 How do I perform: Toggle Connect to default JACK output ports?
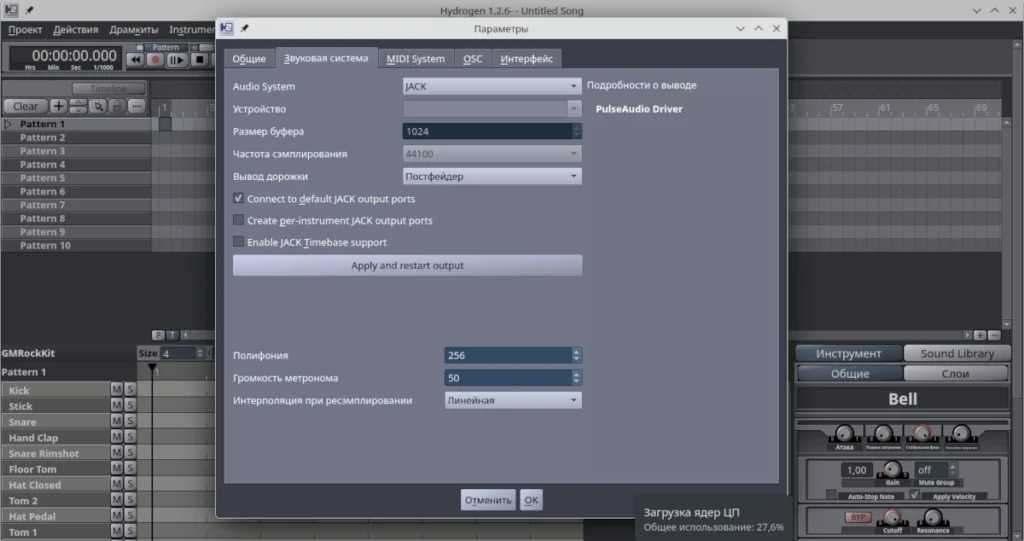click(x=238, y=198)
